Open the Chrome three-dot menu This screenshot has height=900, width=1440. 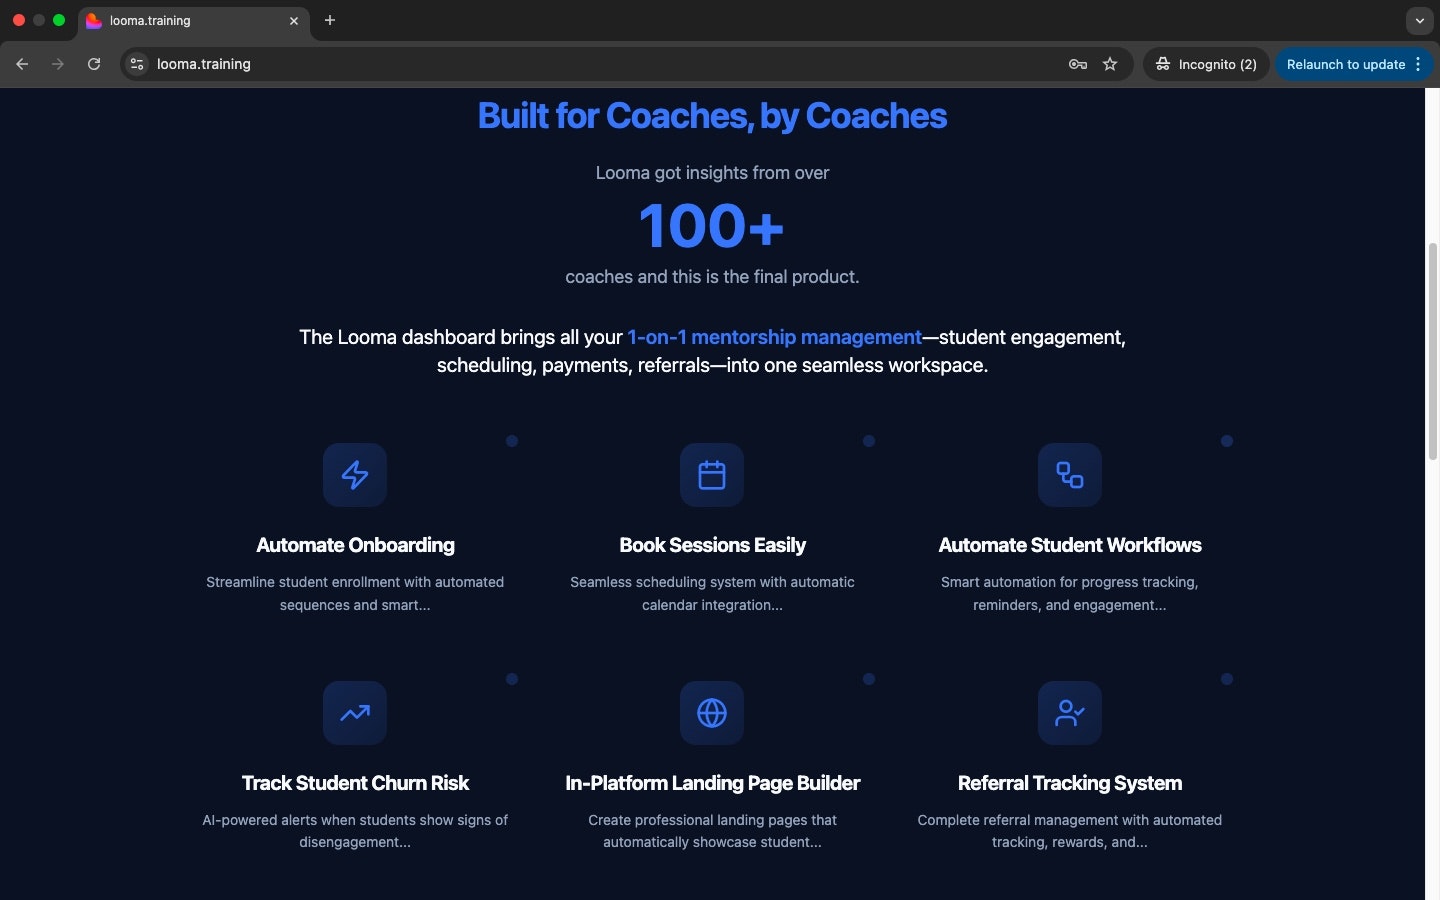[1418, 64]
